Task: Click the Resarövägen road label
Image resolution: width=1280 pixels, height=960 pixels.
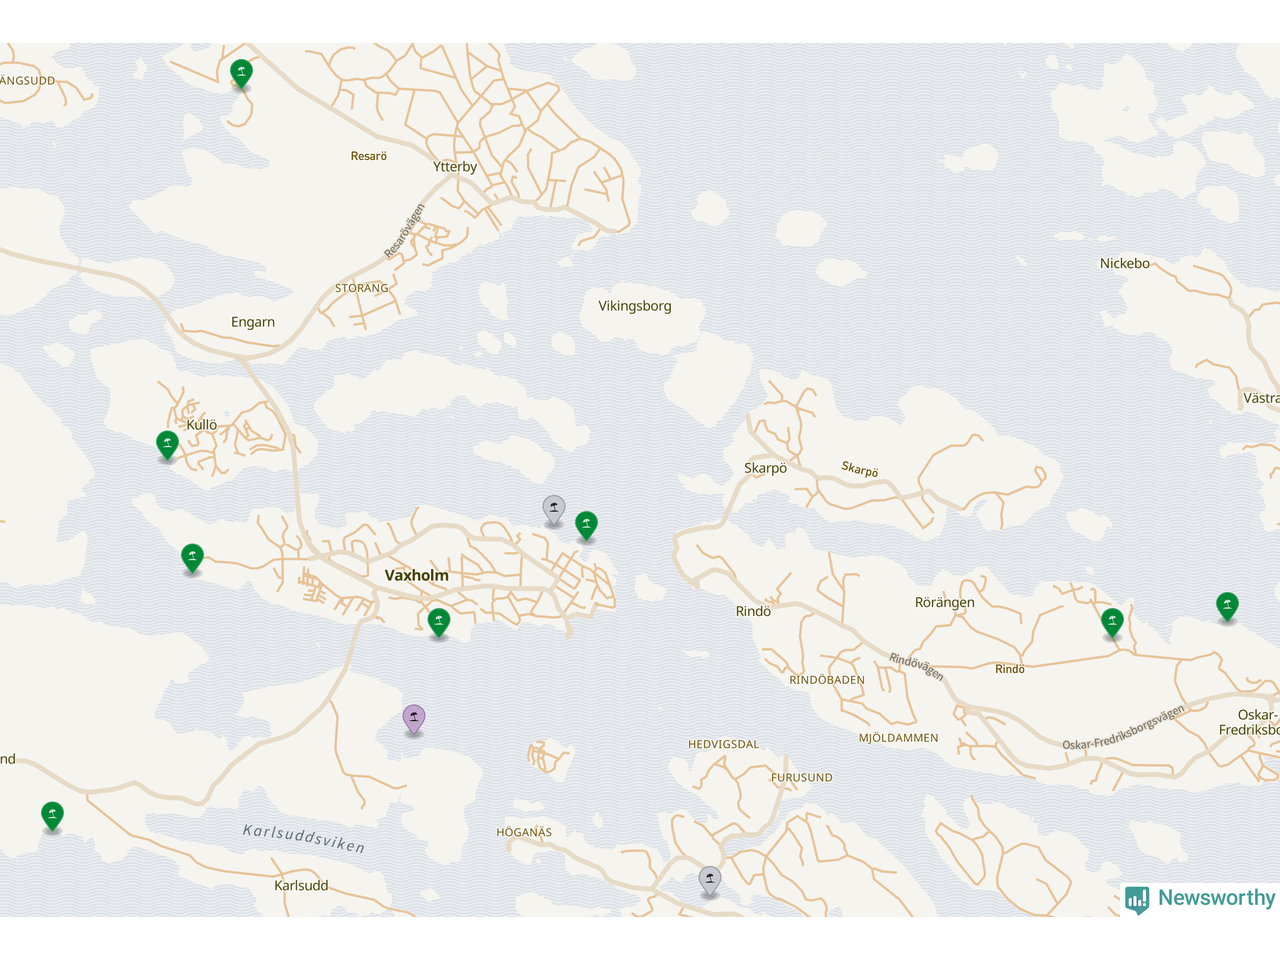Action: pyautogui.click(x=405, y=231)
